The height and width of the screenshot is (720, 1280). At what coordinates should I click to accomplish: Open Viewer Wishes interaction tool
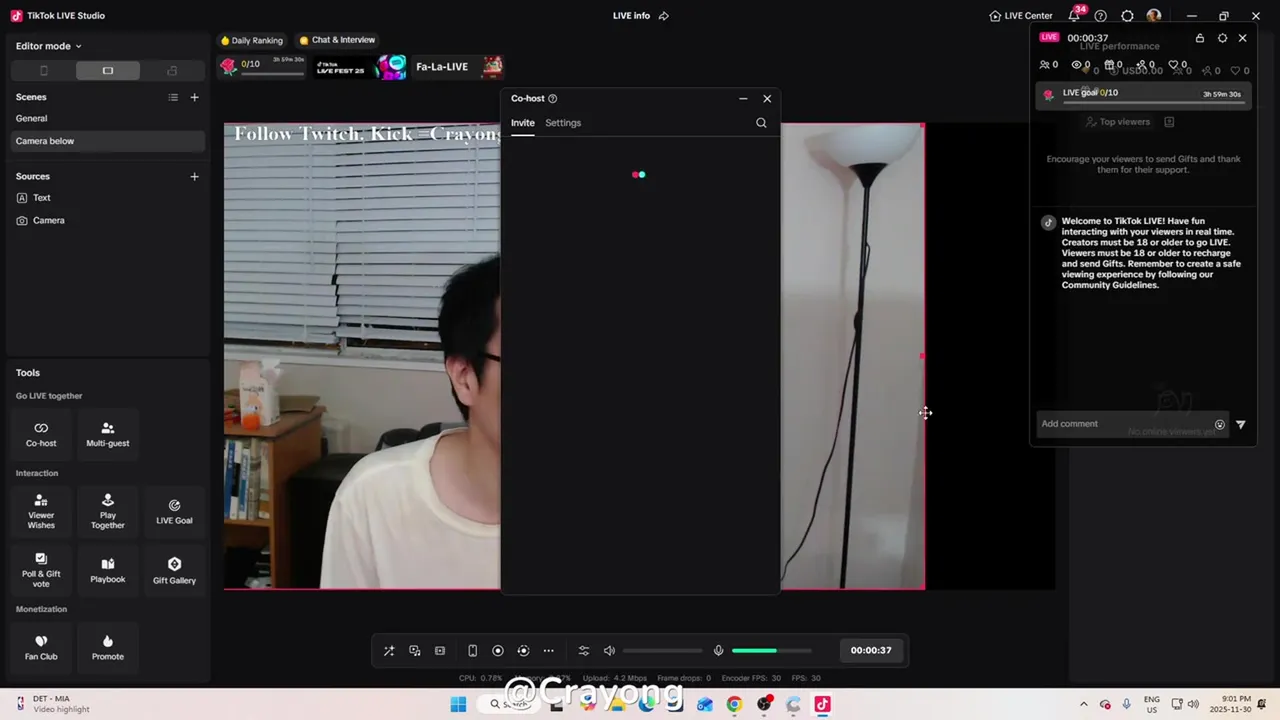click(41, 511)
